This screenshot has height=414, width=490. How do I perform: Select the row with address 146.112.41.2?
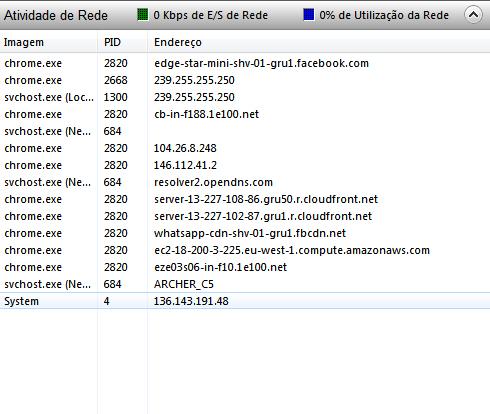tap(245, 165)
